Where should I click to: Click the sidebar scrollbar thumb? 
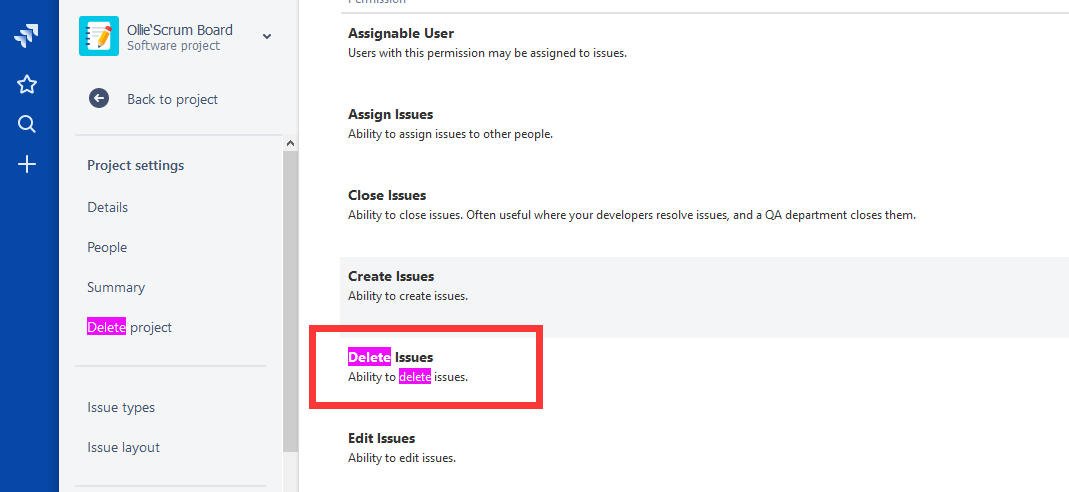pyautogui.click(x=290, y=301)
